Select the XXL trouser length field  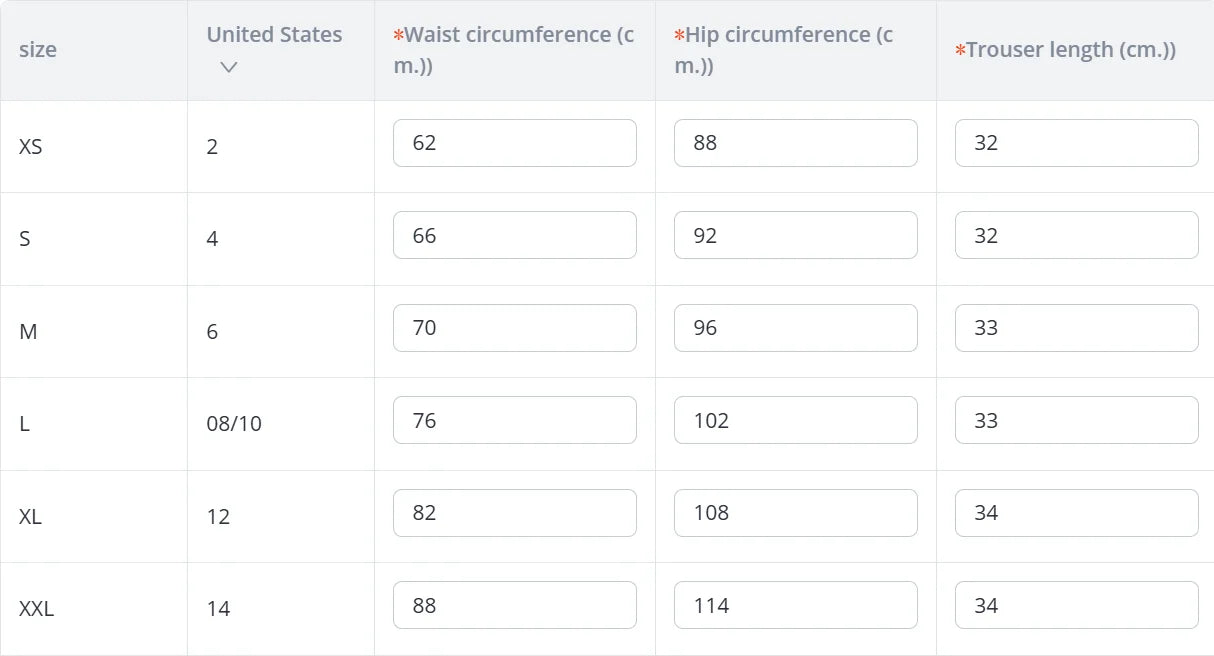coord(1076,605)
